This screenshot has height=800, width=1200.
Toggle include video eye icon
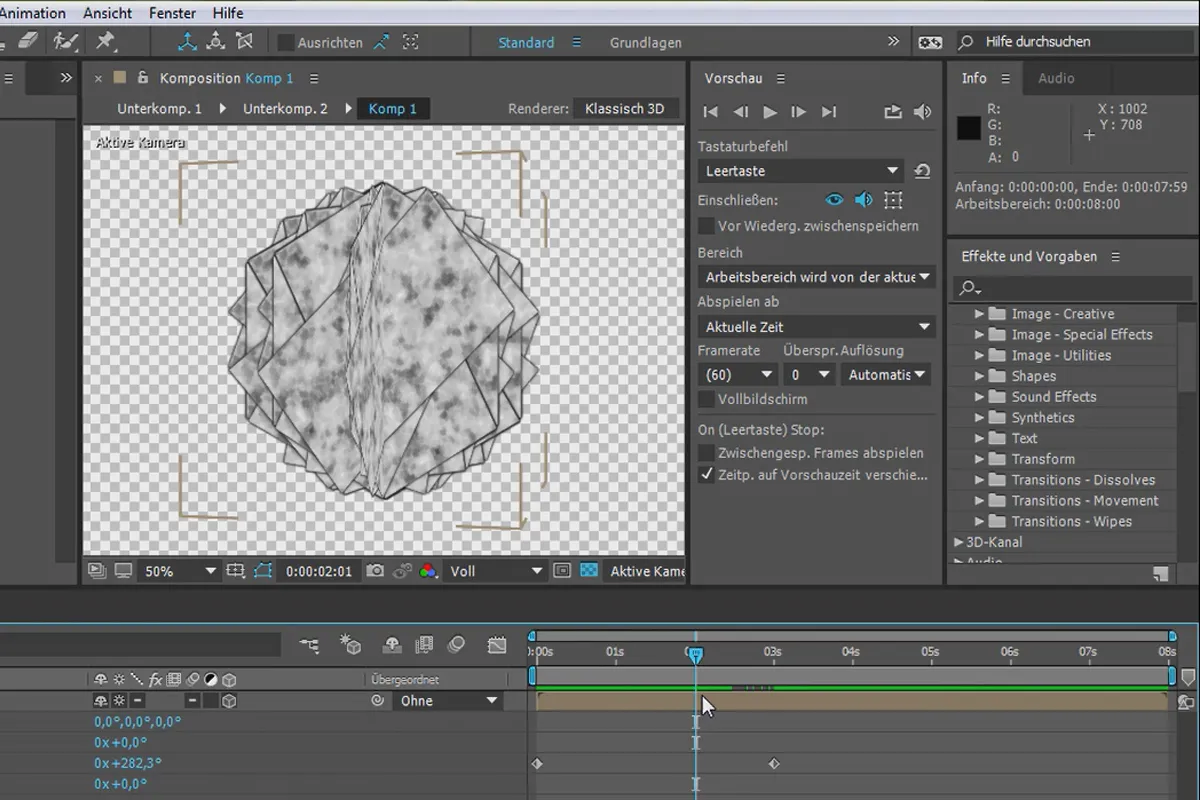point(834,200)
